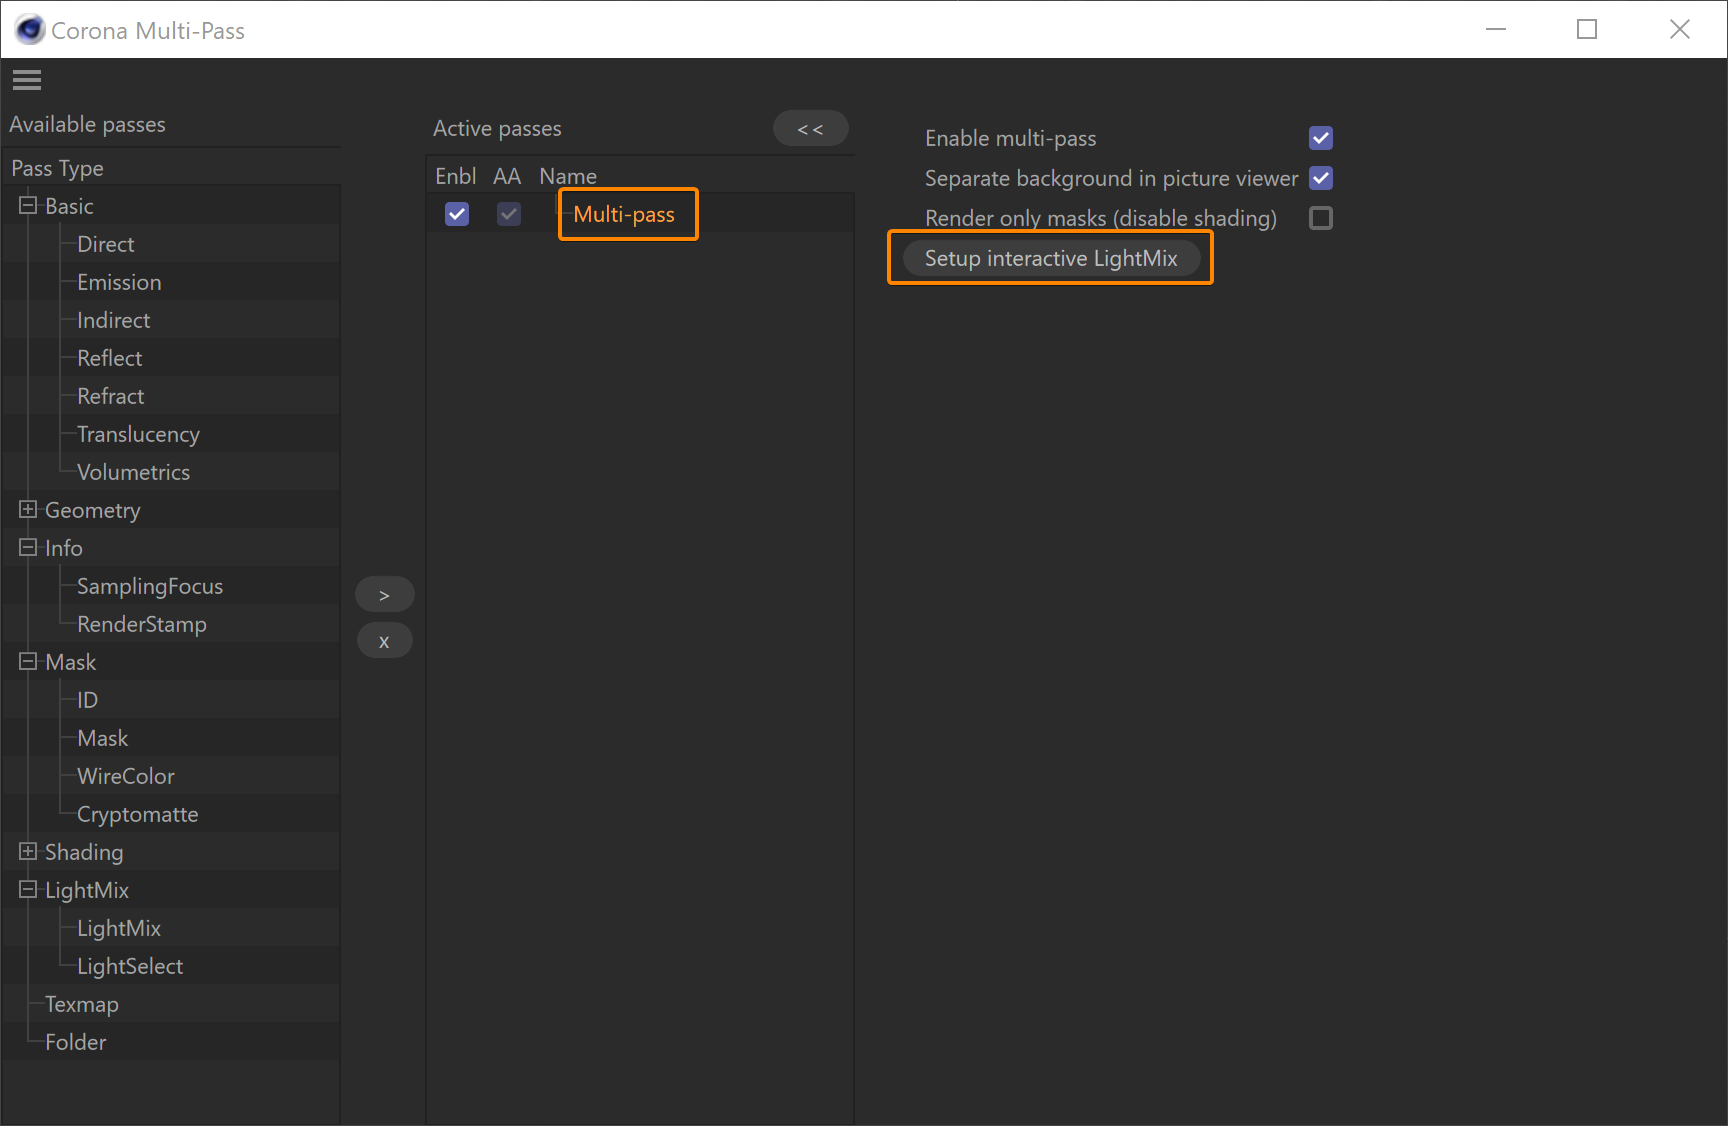
Task: Click the Enbl column header
Action: pyautogui.click(x=455, y=176)
